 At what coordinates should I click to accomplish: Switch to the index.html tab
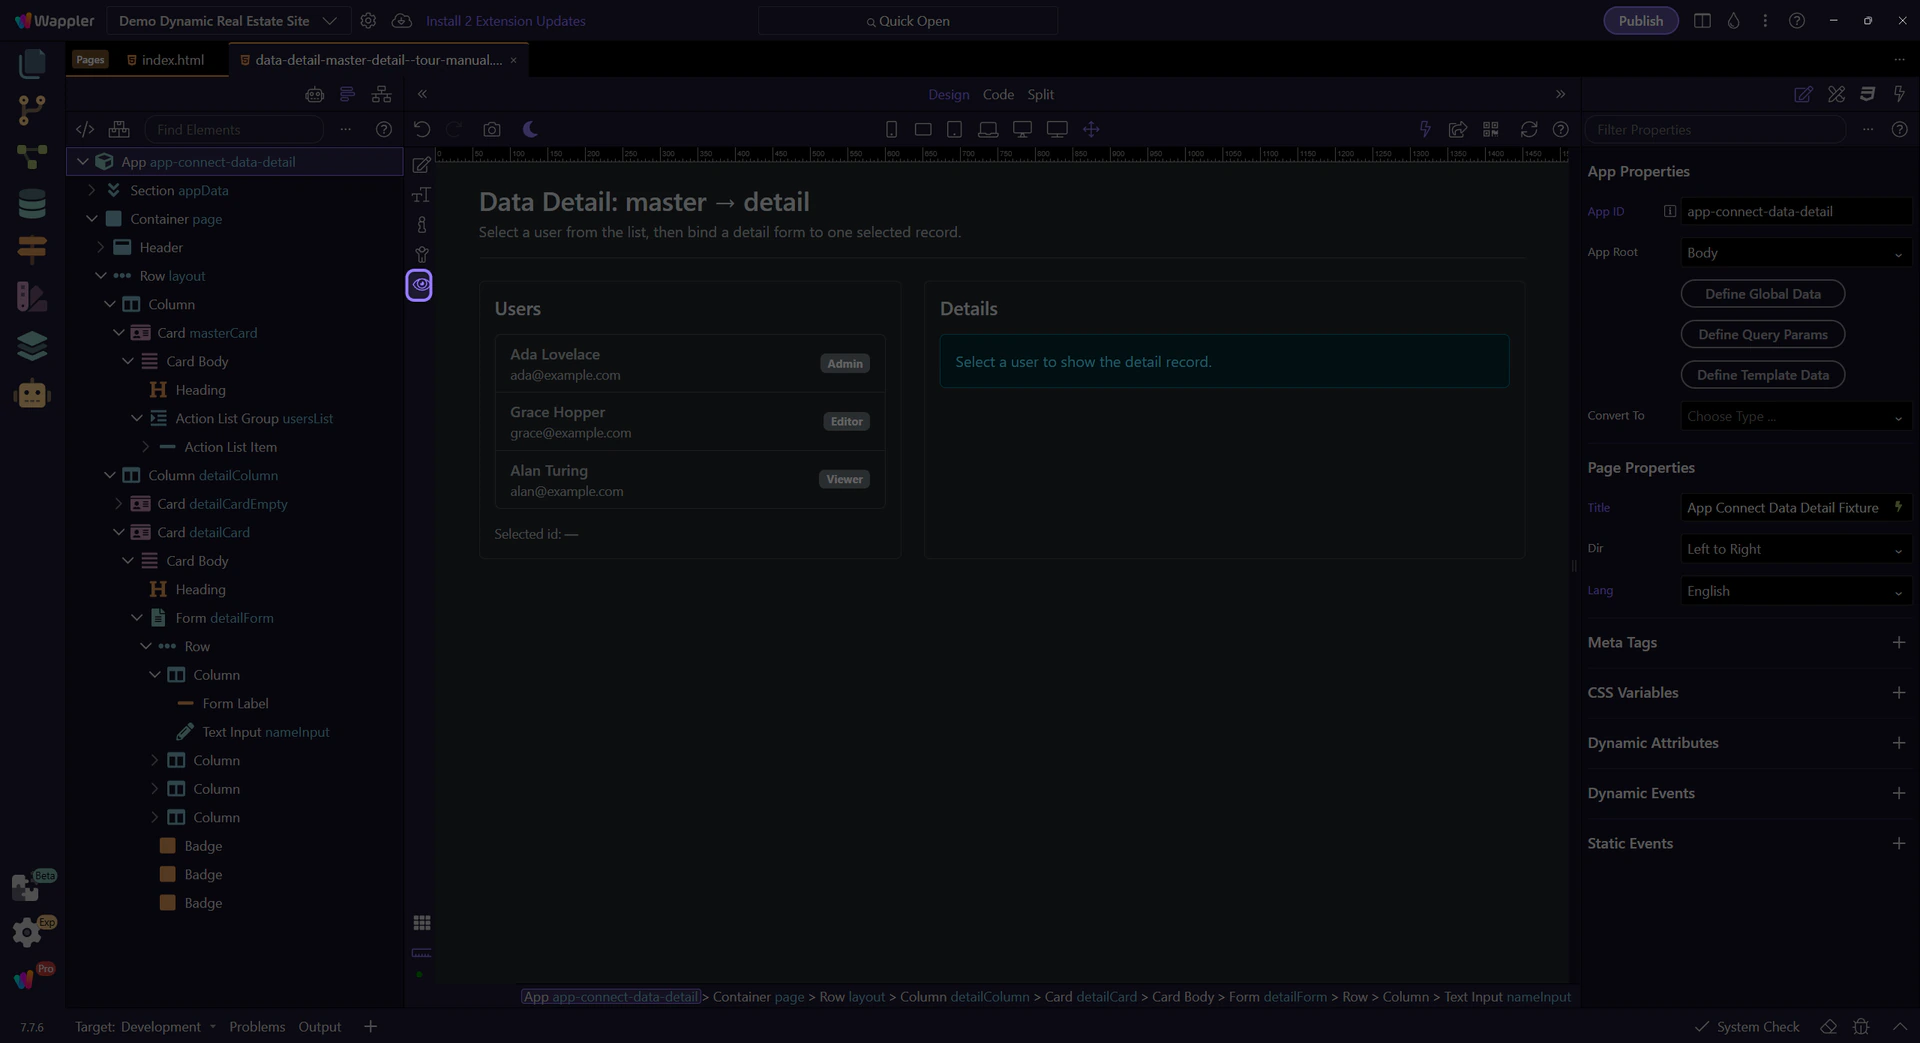pyautogui.click(x=172, y=60)
